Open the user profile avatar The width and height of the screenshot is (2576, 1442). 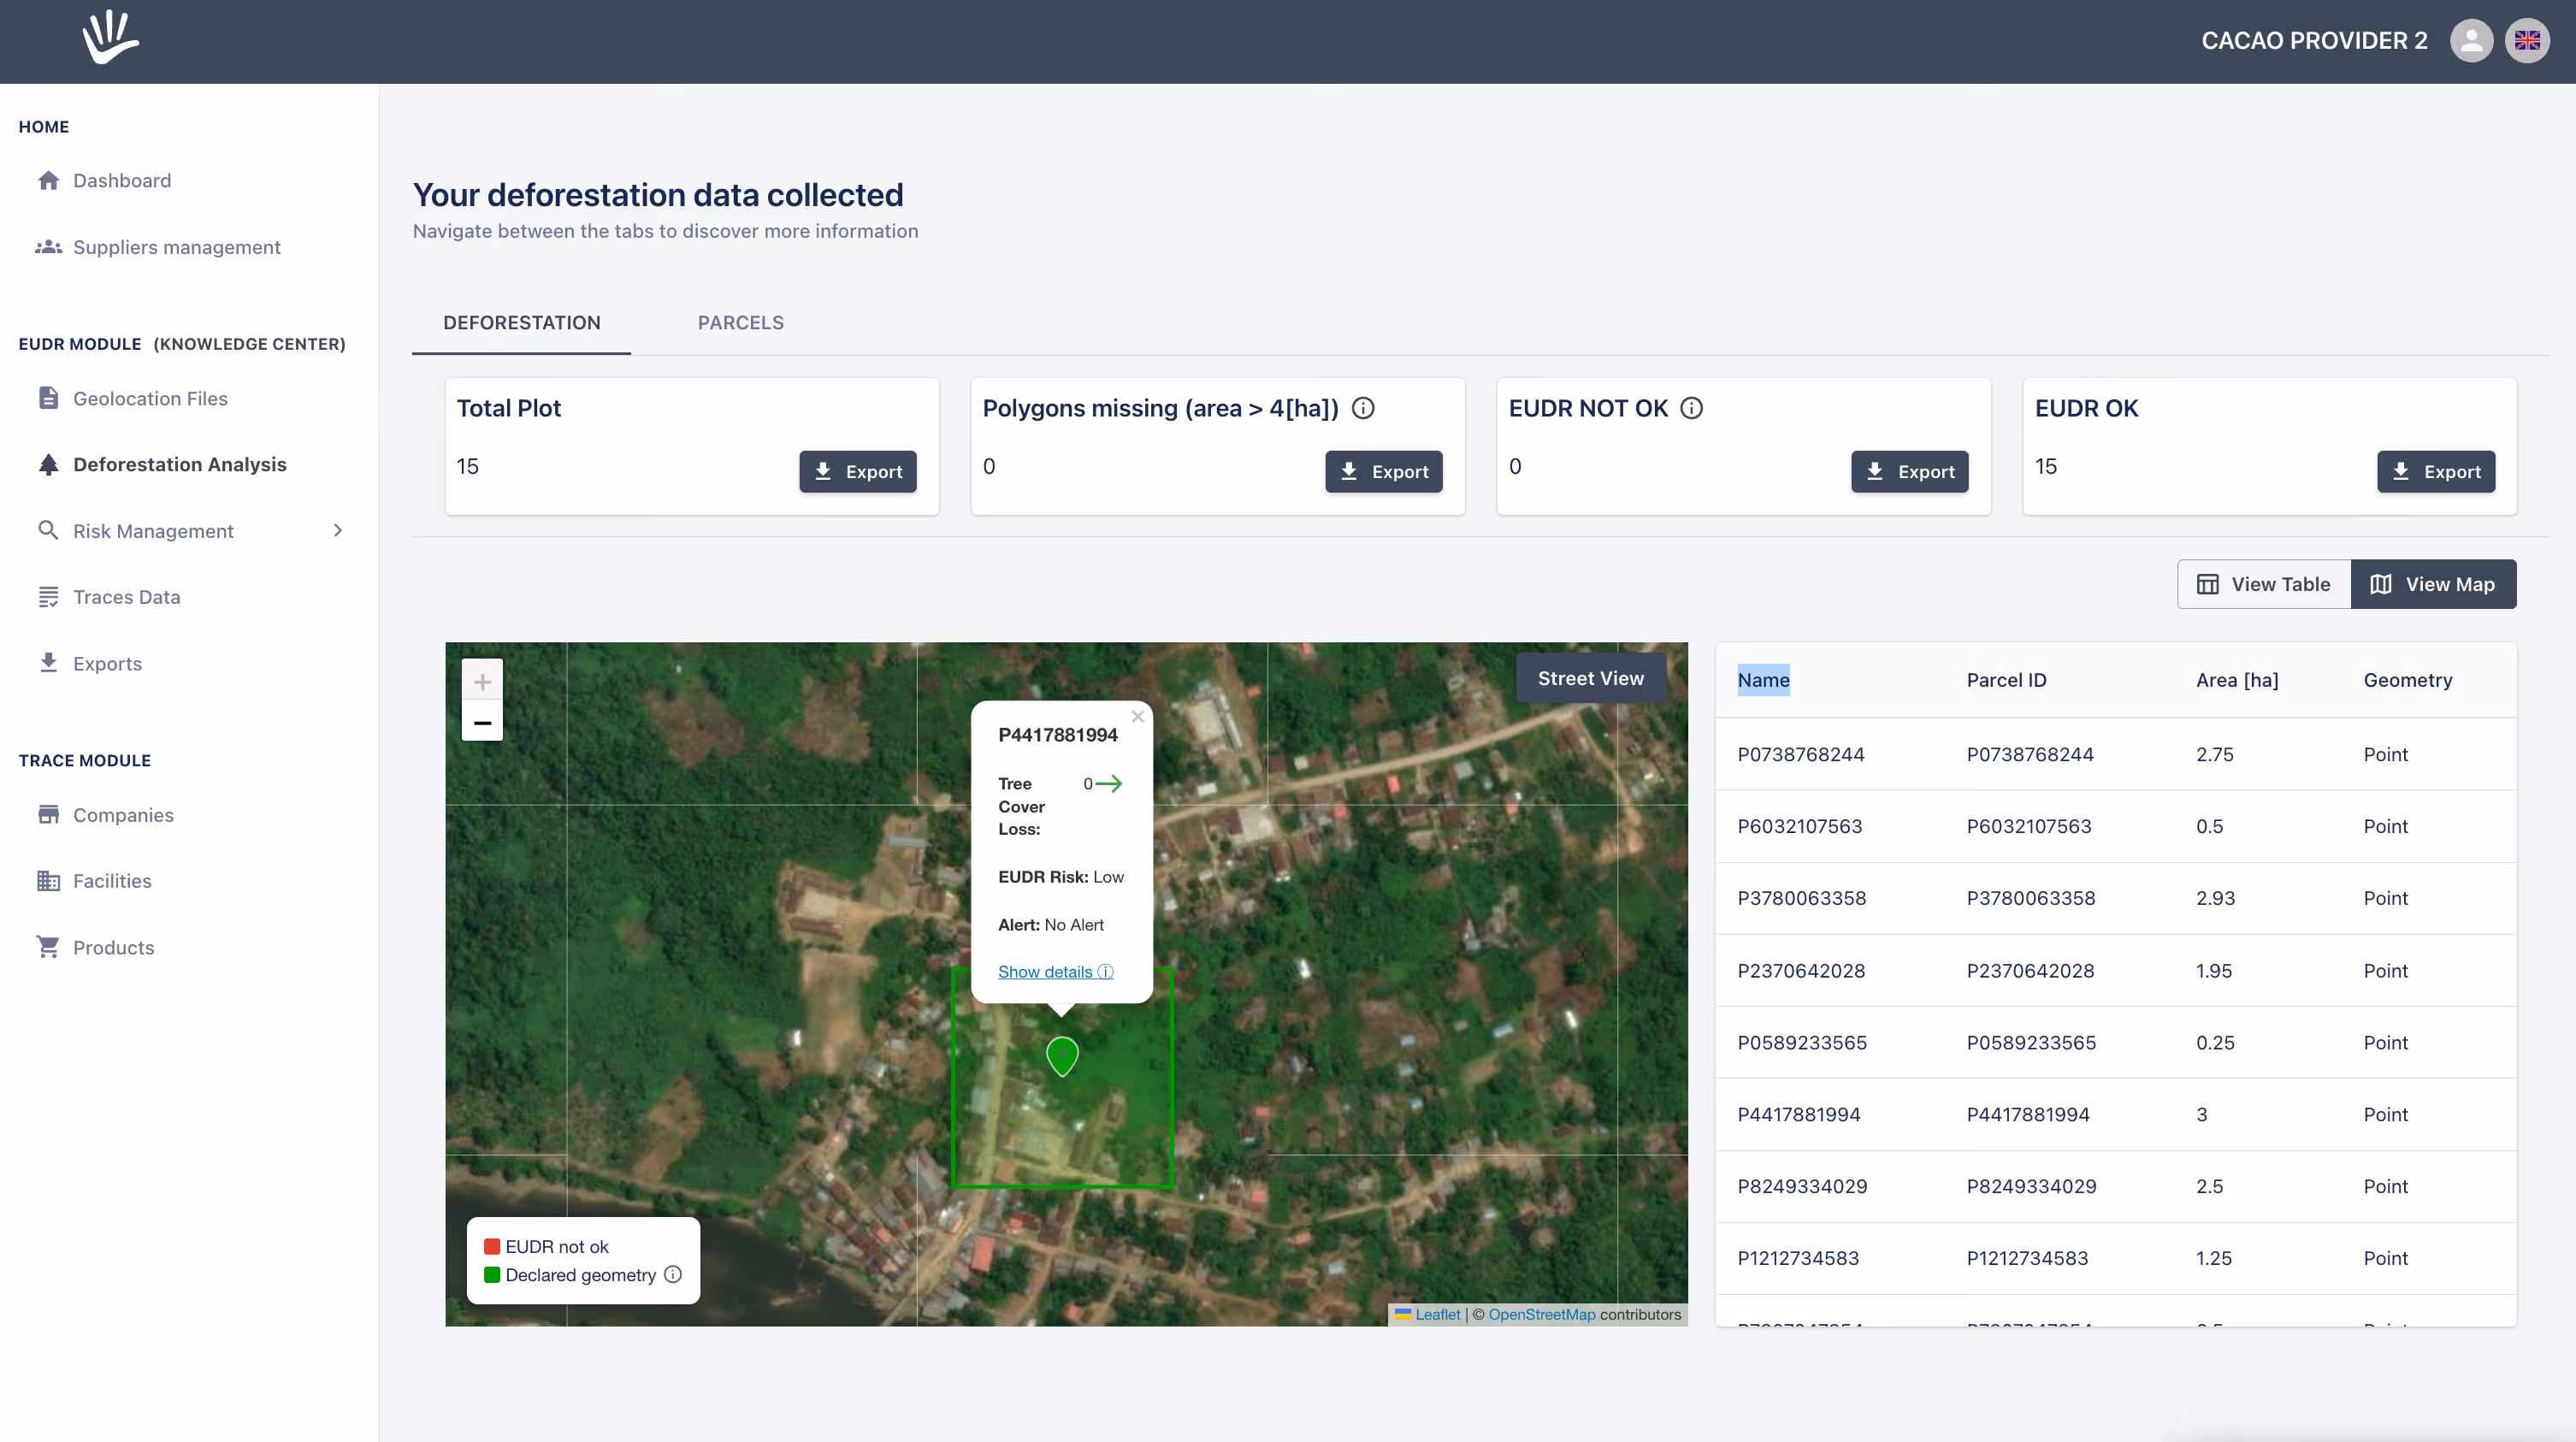coord(2471,41)
